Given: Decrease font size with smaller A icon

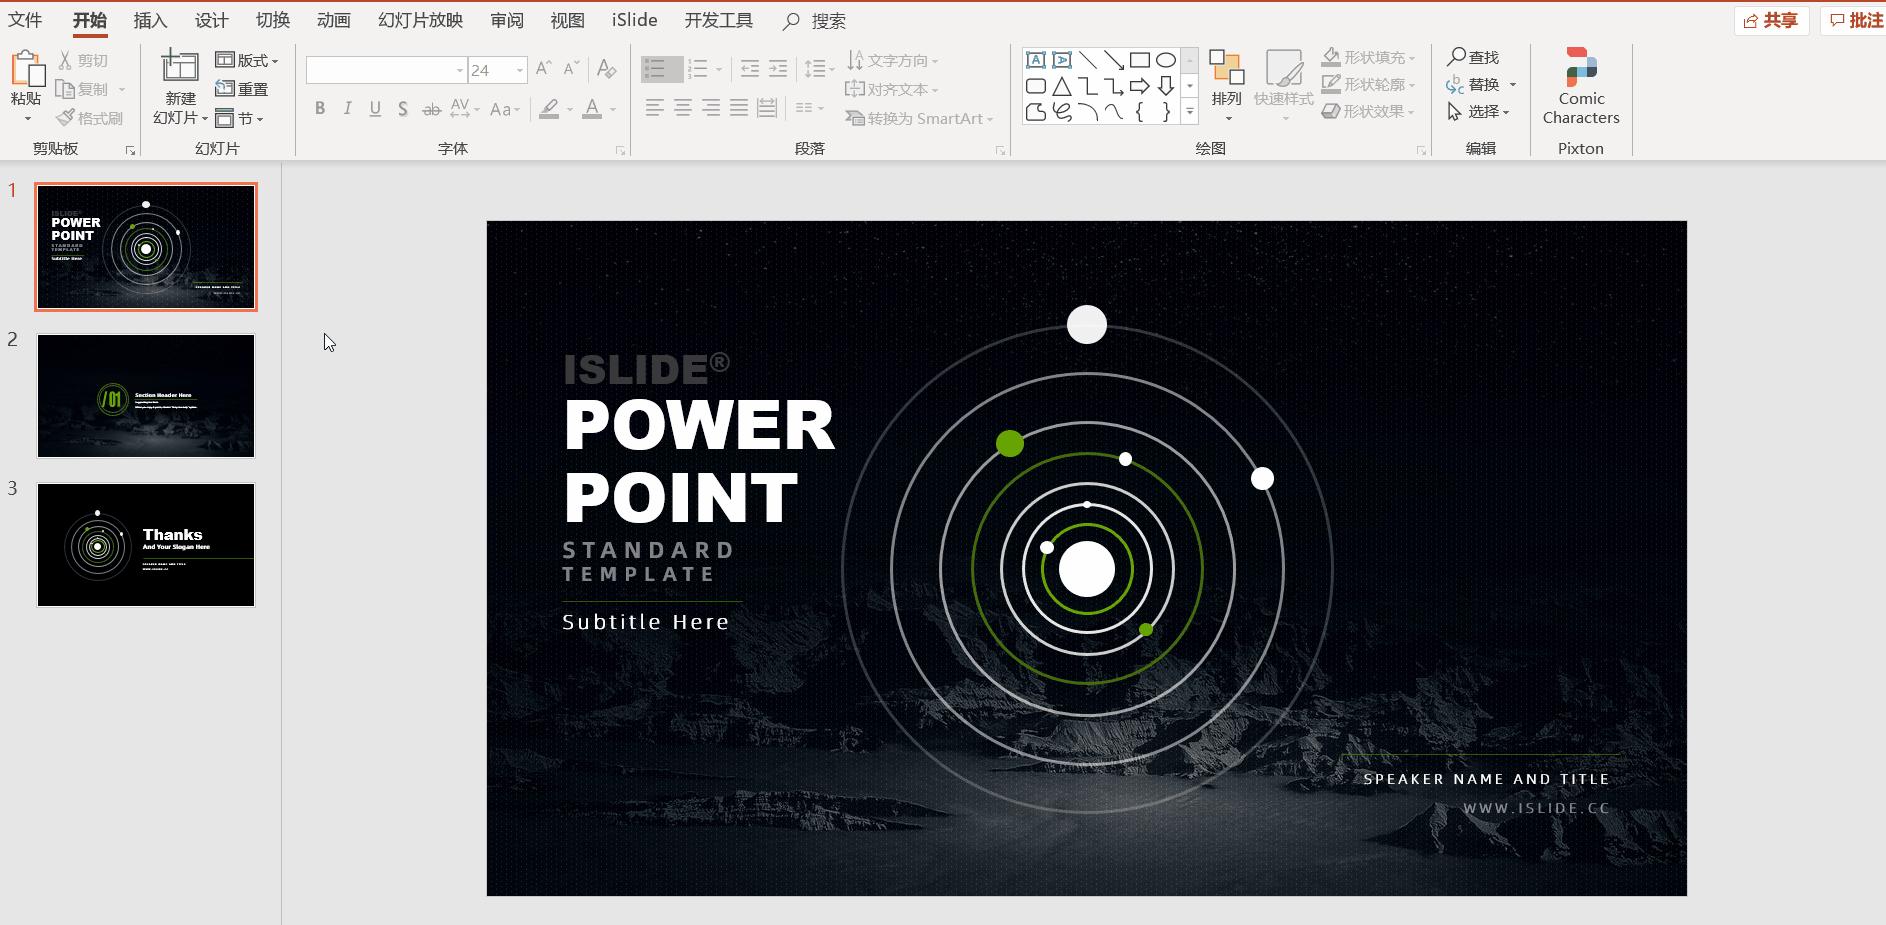Looking at the screenshot, I should [571, 69].
